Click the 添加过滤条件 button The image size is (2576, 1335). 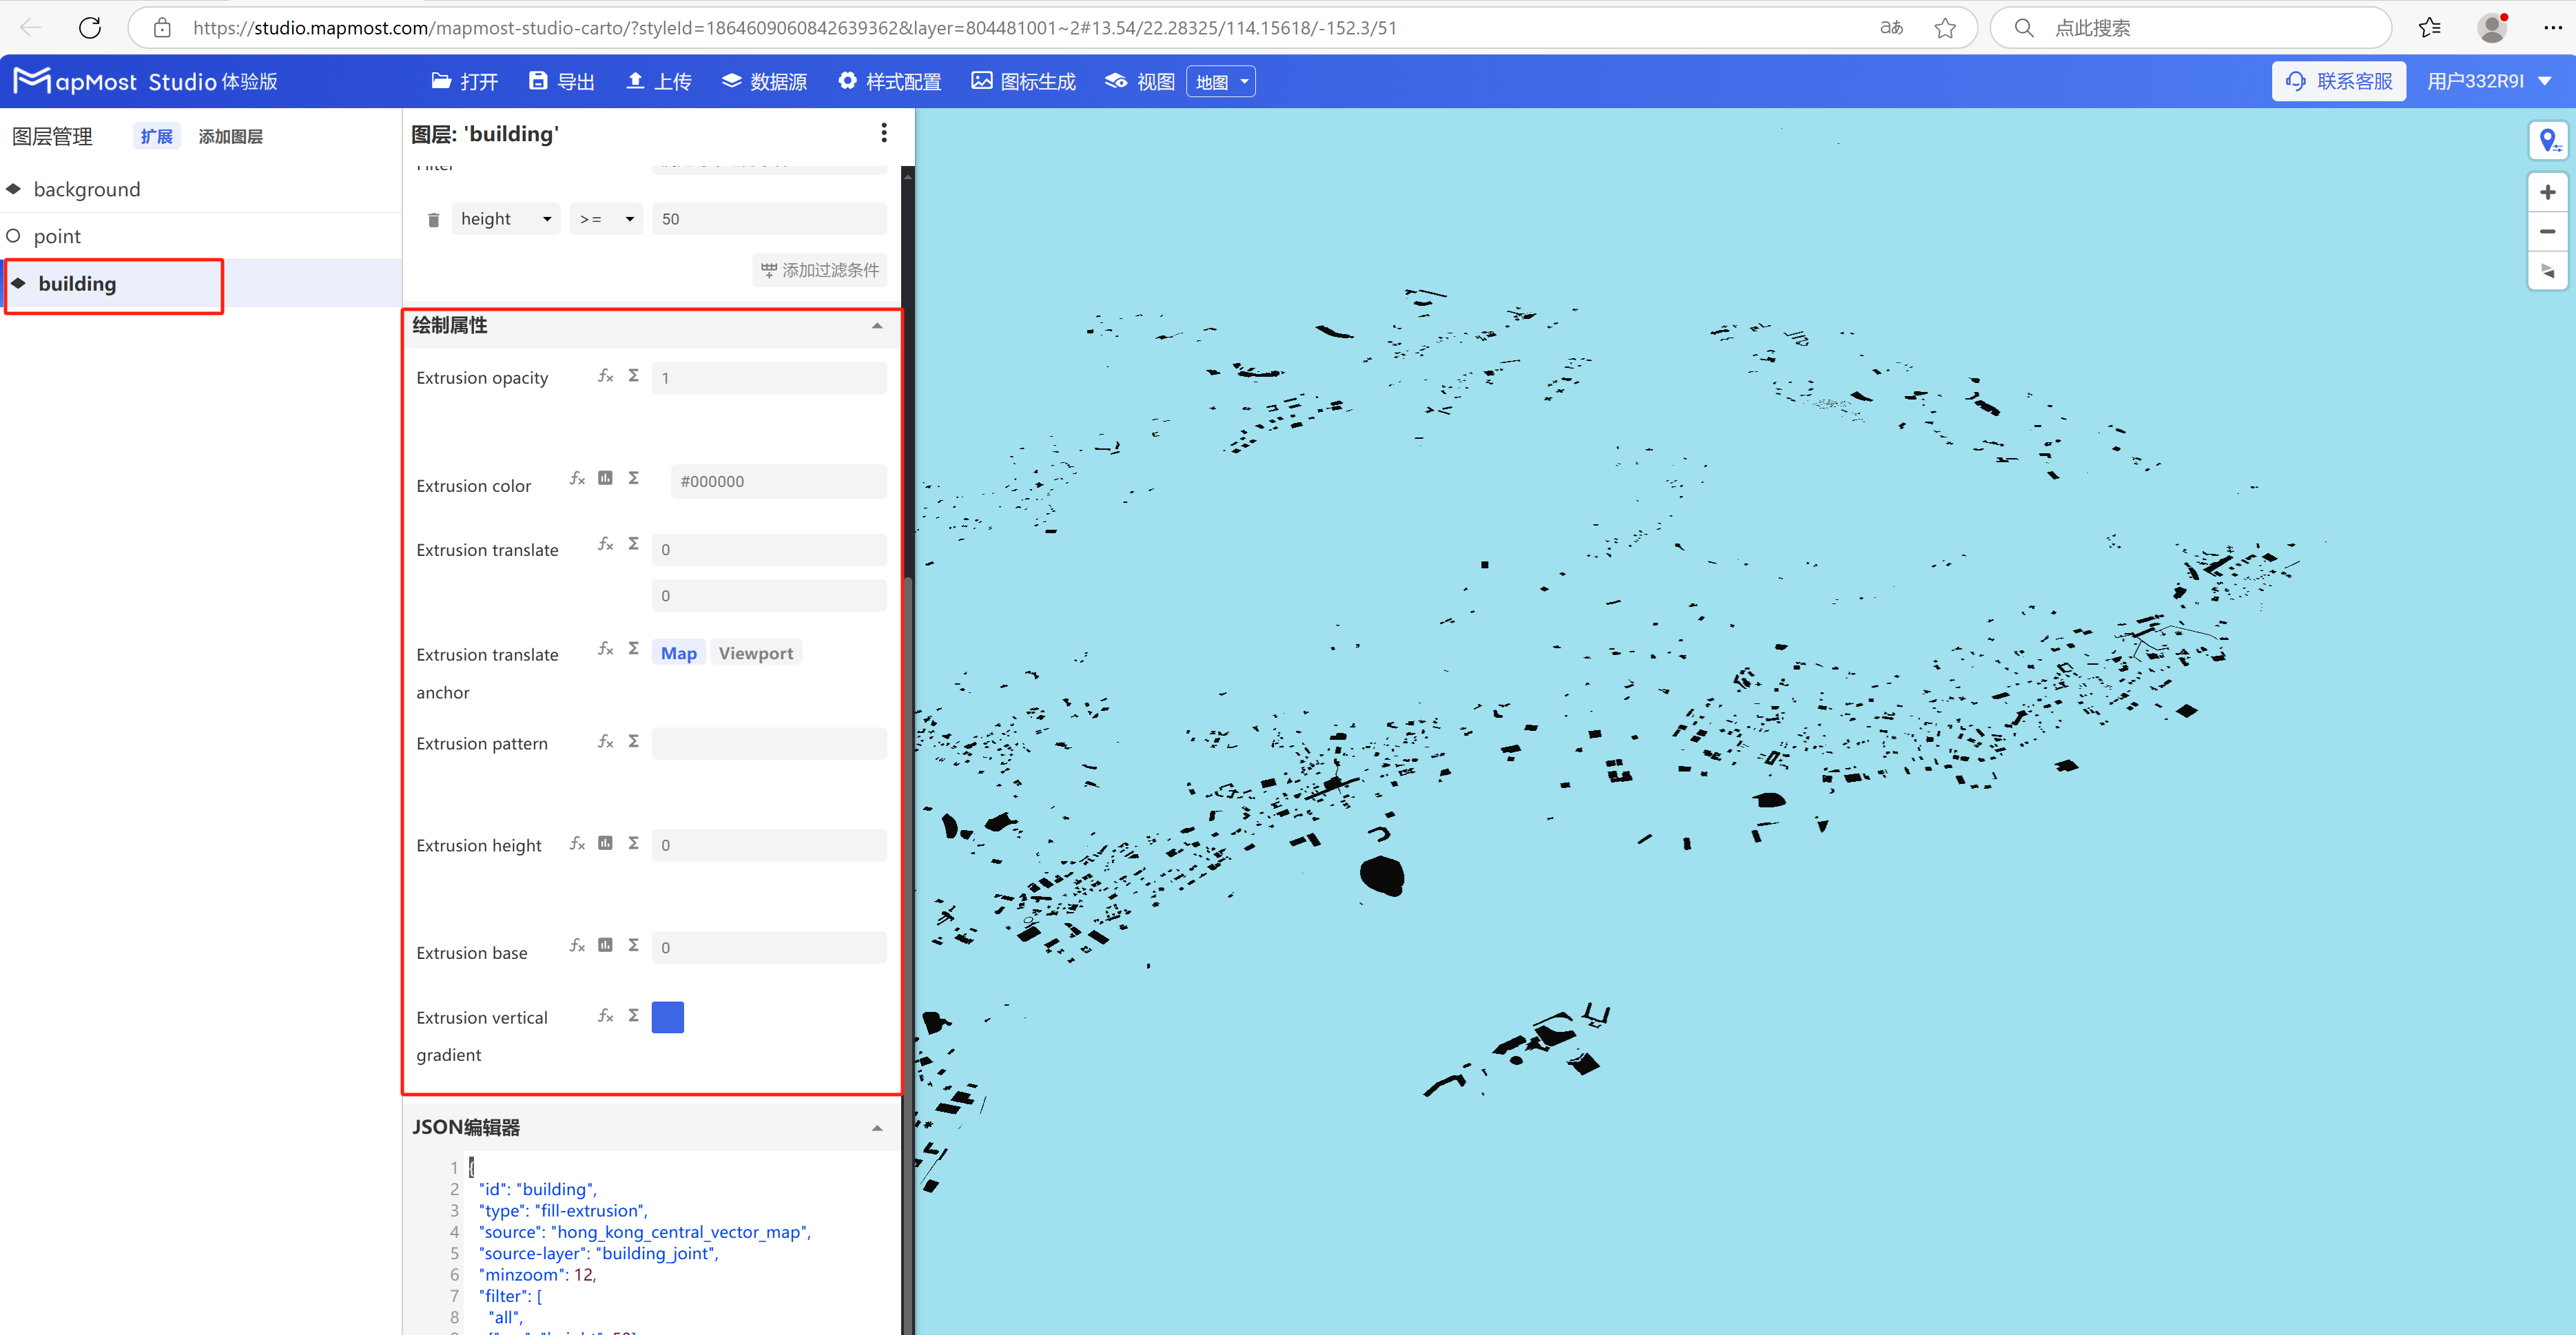(x=819, y=270)
